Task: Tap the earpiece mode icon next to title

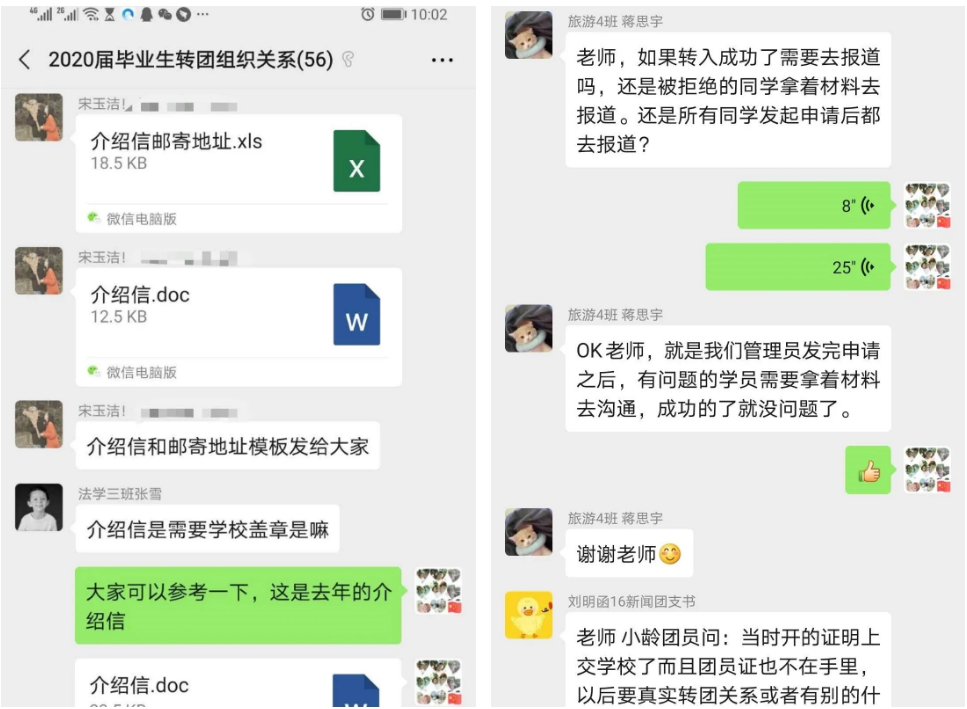Action: pos(348,60)
